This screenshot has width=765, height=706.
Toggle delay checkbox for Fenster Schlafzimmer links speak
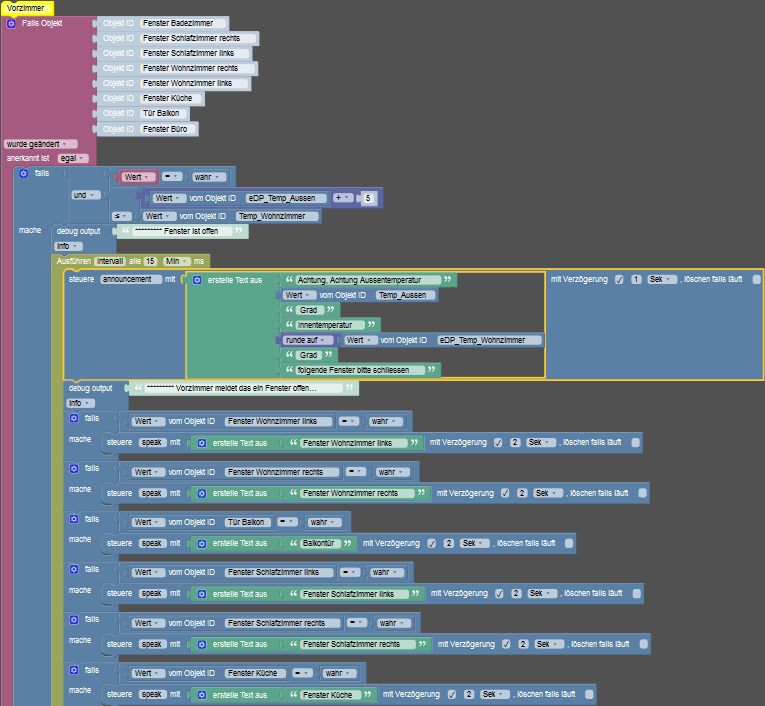pyautogui.click(x=499, y=593)
